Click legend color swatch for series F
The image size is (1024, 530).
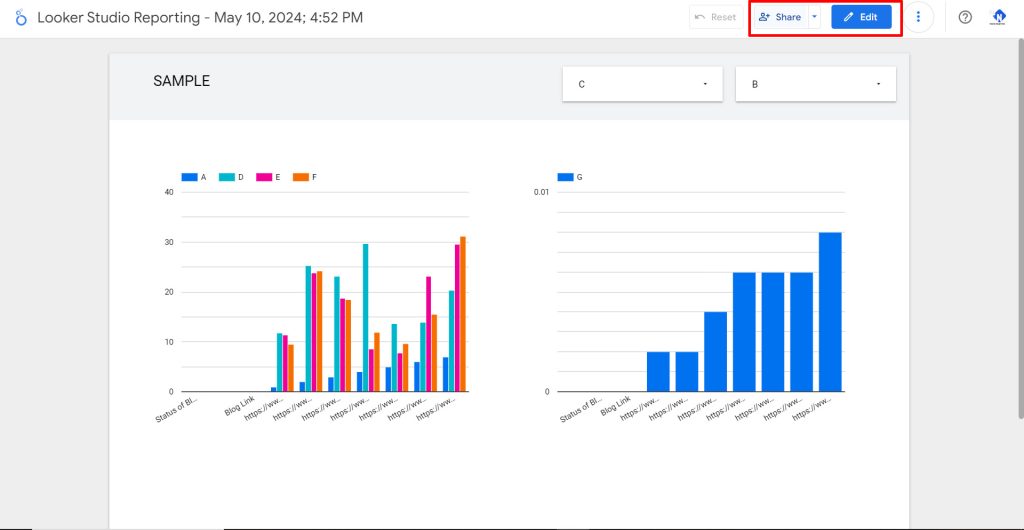click(x=300, y=177)
